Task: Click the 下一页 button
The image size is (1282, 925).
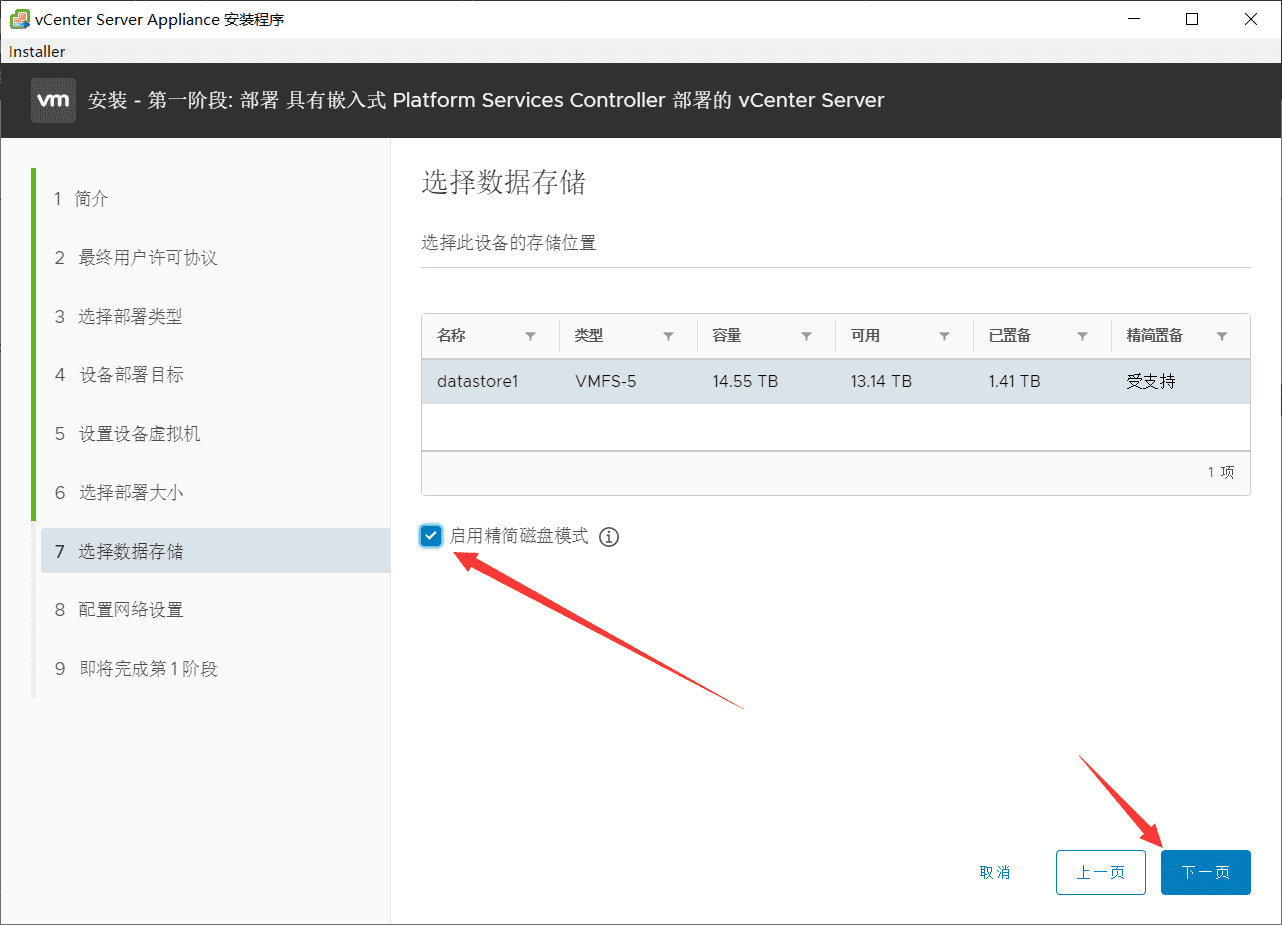Action: click(1205, 872)
